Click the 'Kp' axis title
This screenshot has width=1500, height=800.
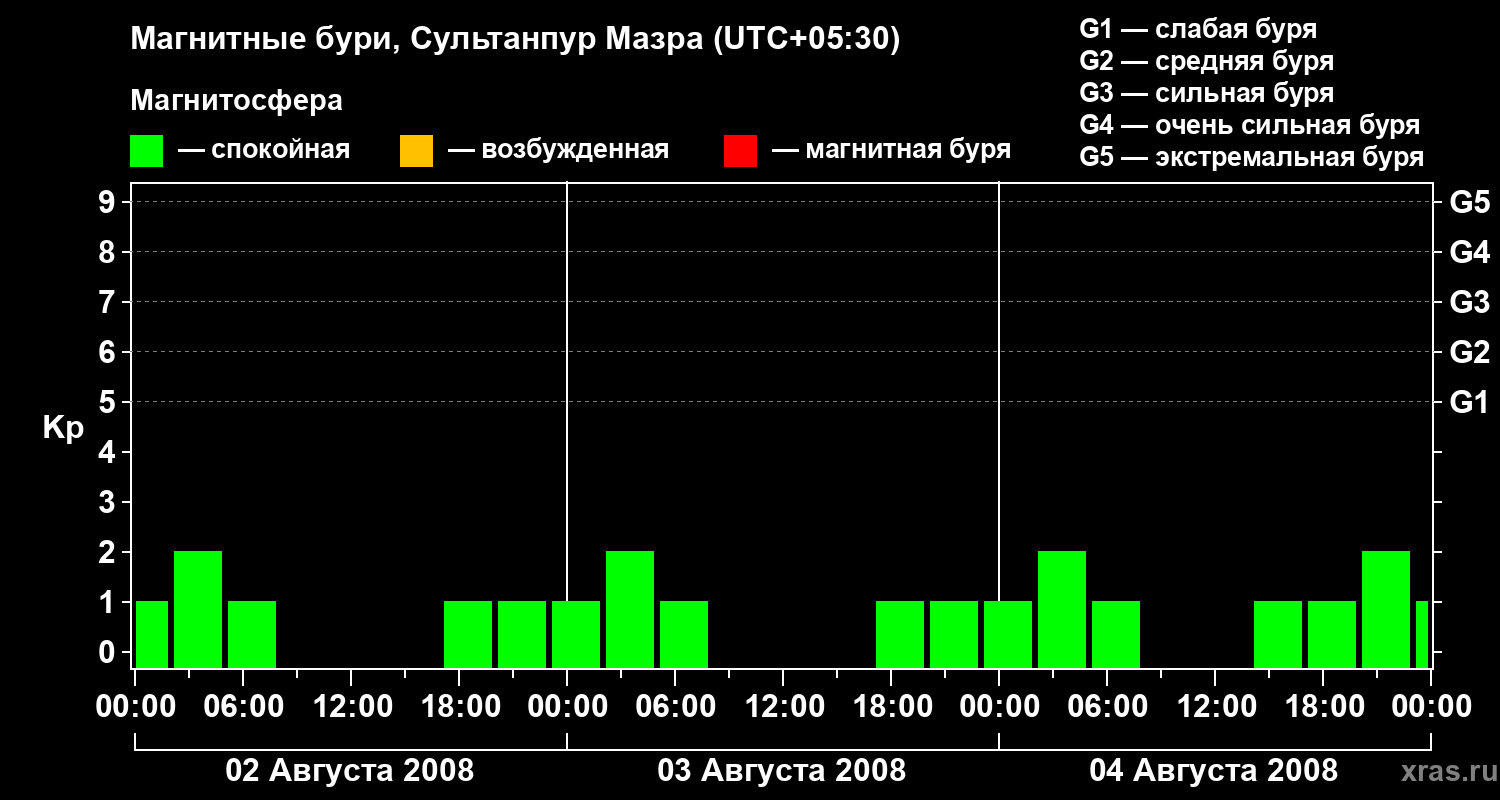[63, 428]
